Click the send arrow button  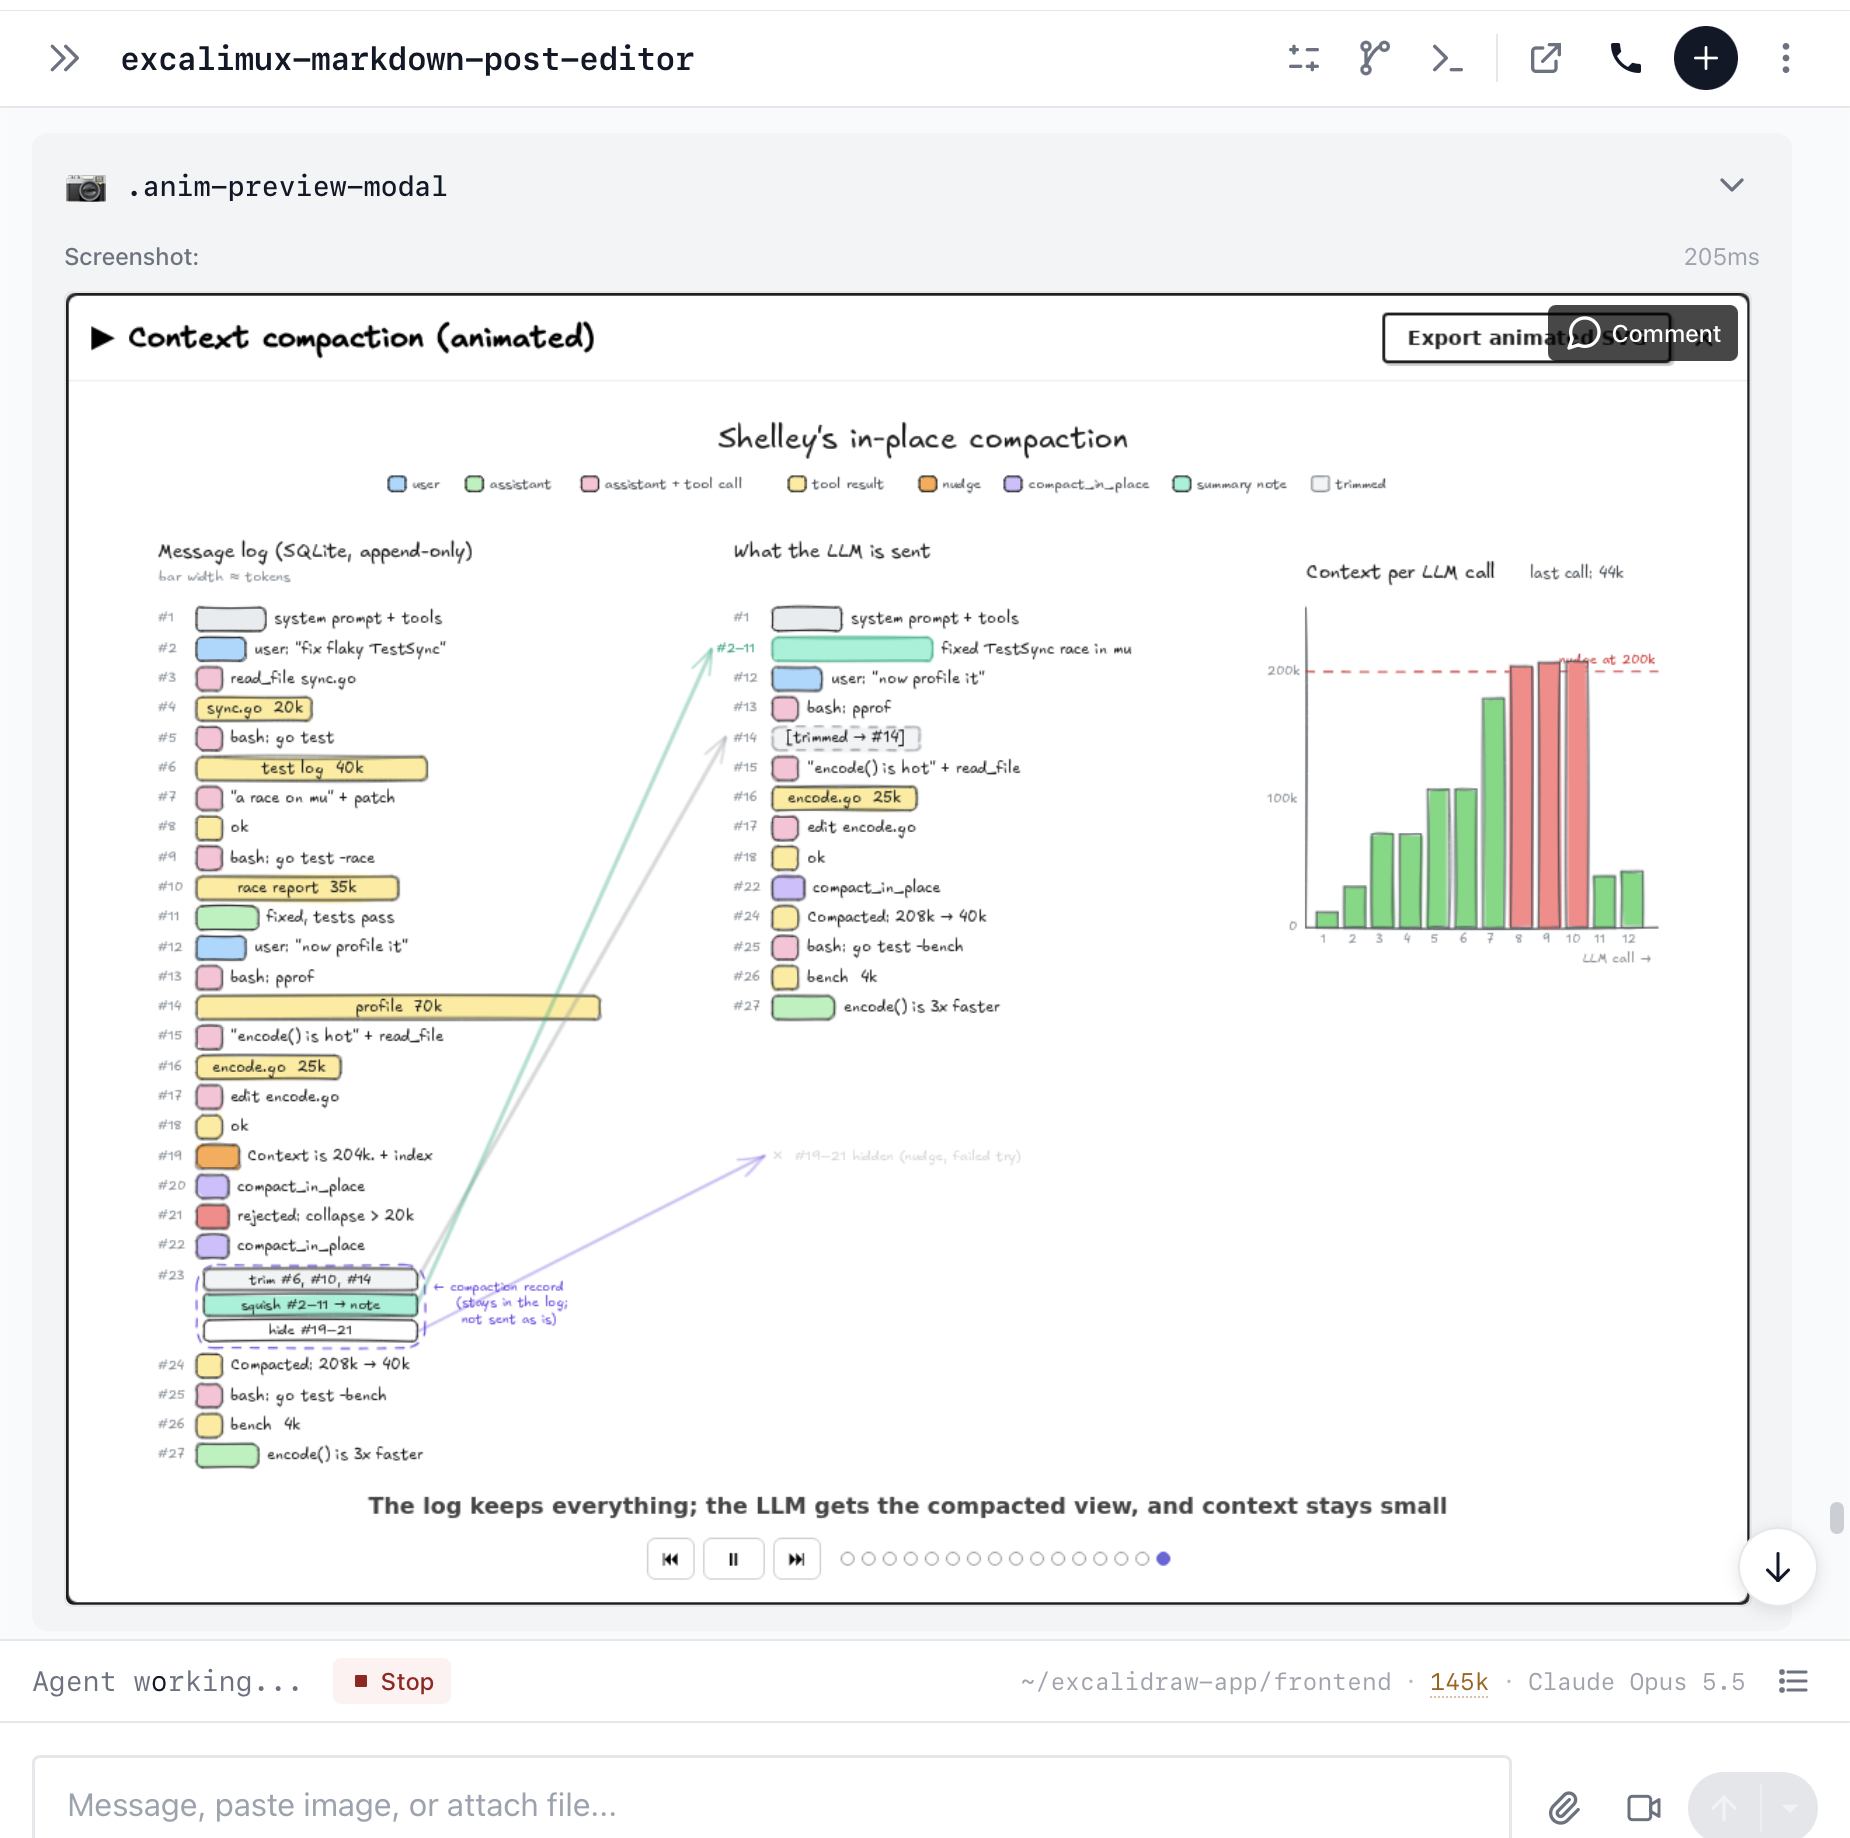point(1724,1807)
